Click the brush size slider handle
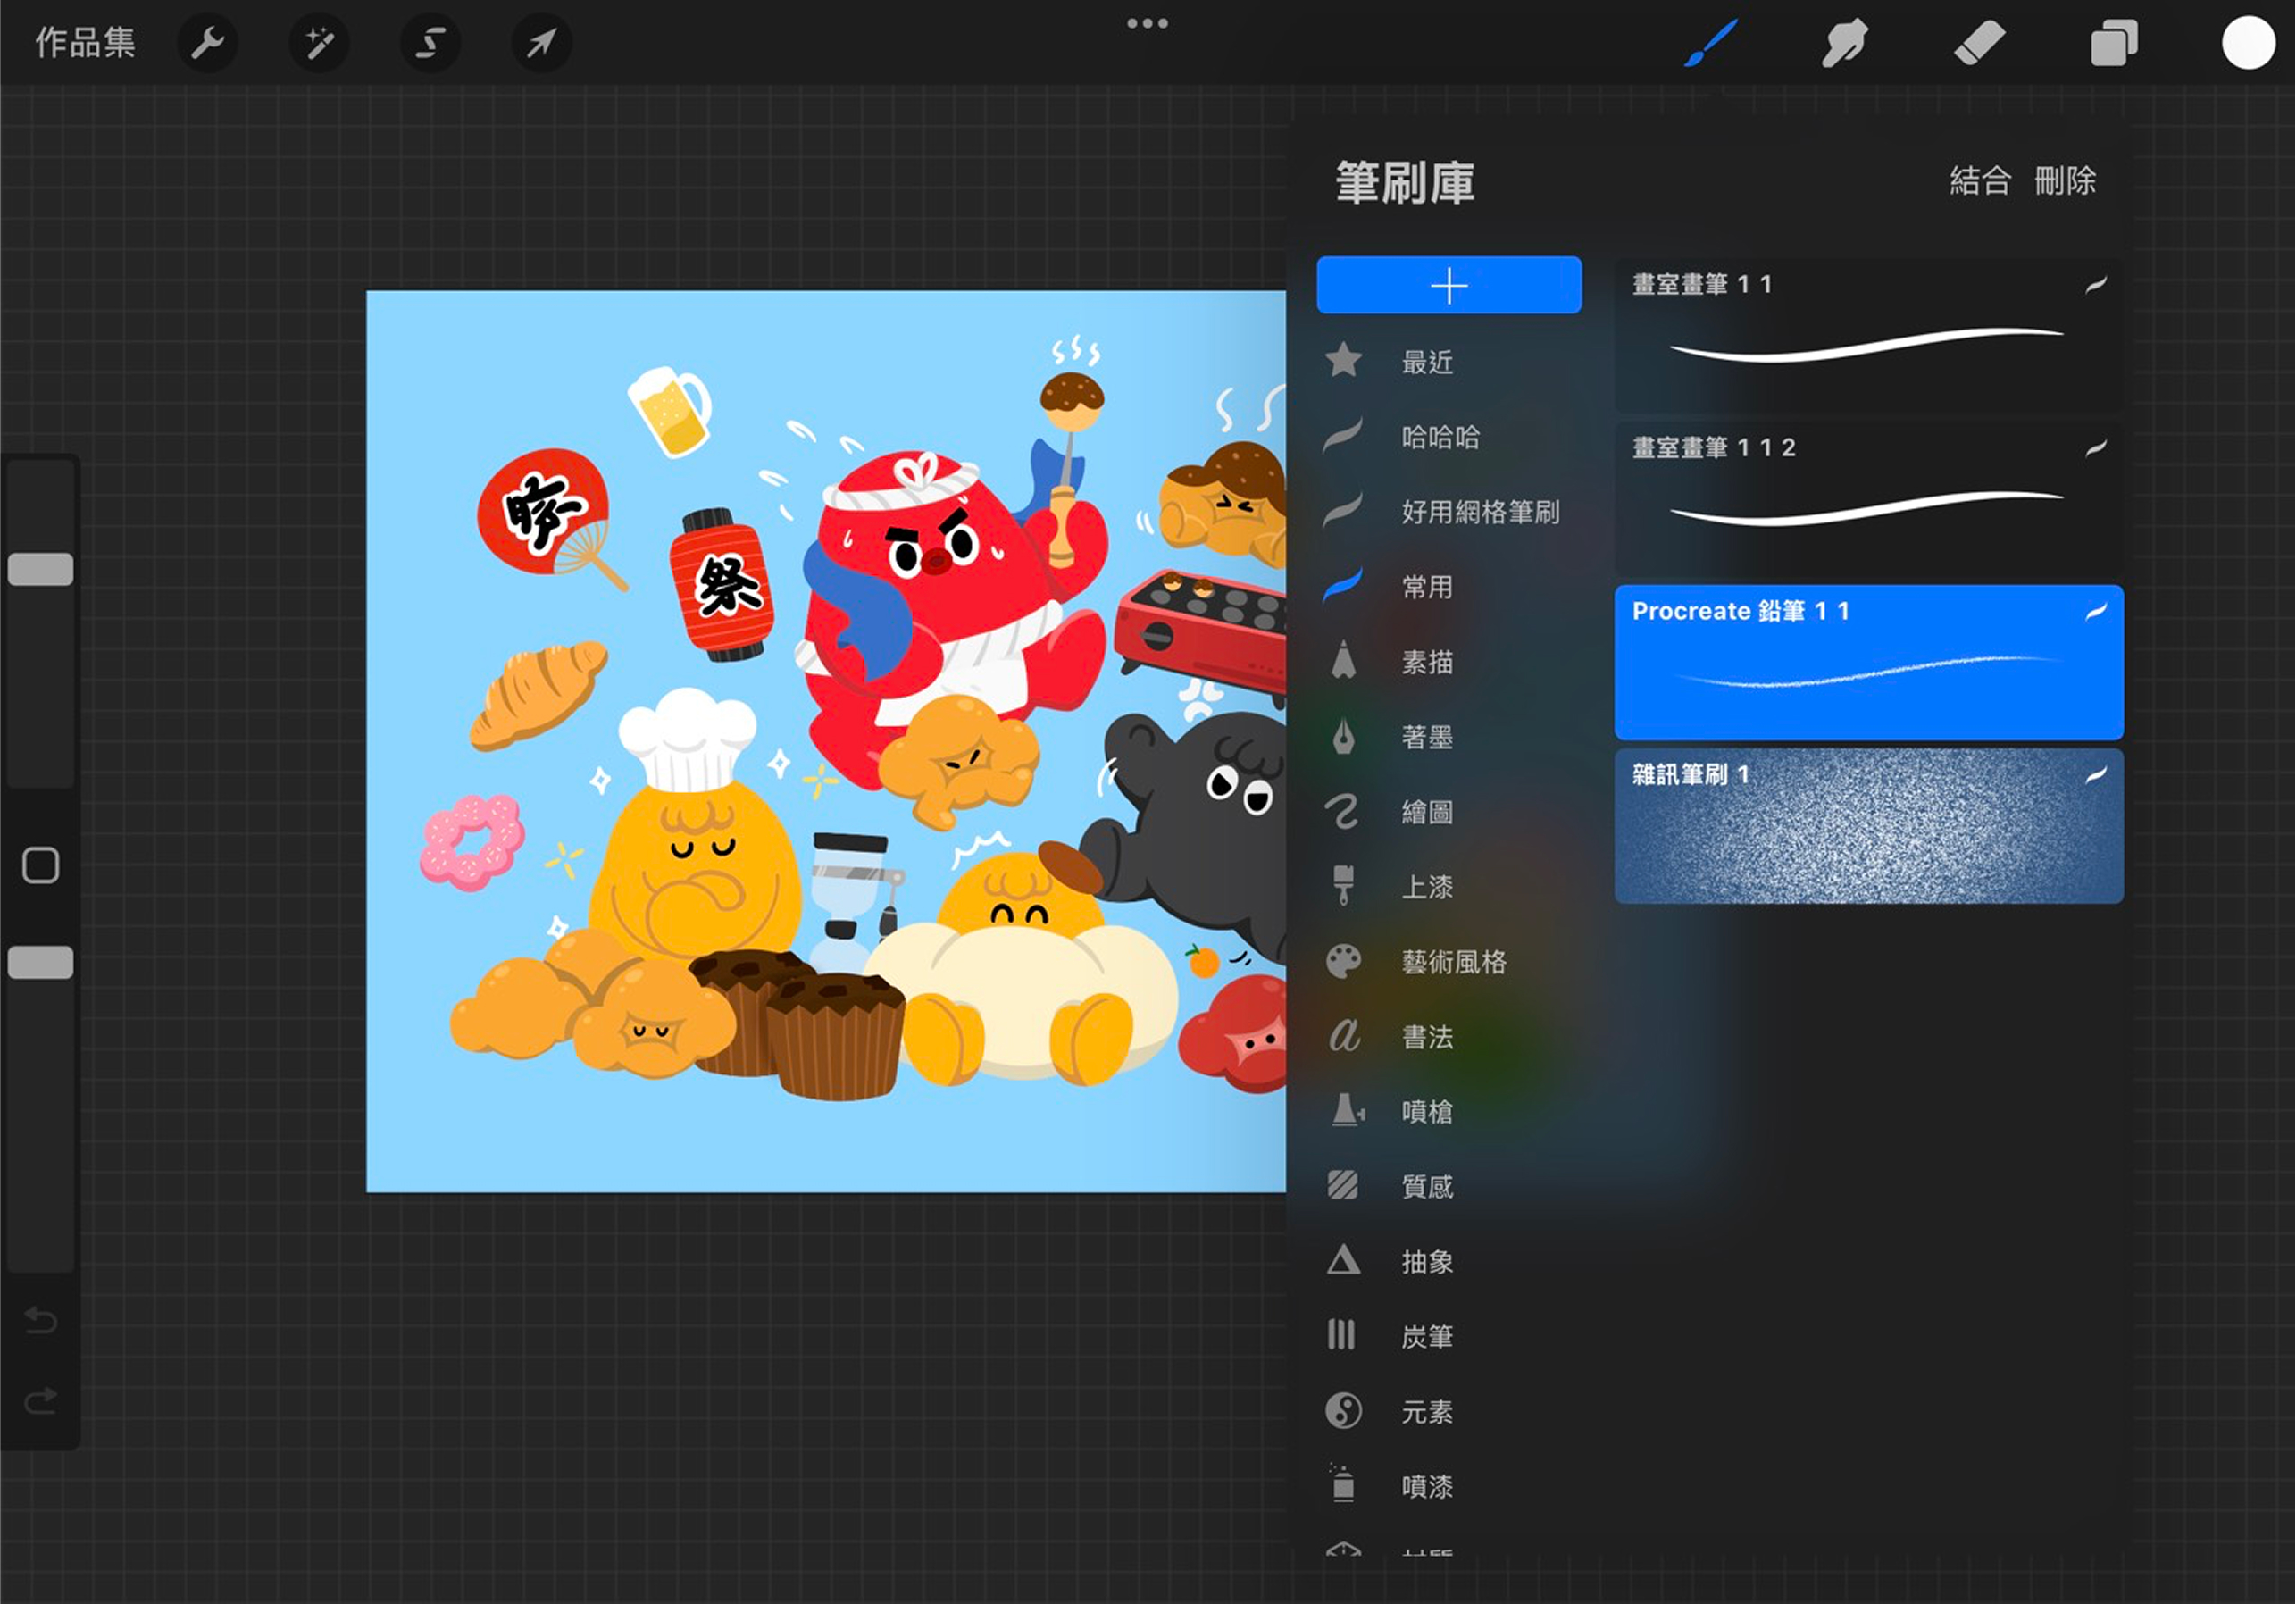The height and width of the screenshot is (1604, 2296). pyautogui.click(x=41, y=569)
